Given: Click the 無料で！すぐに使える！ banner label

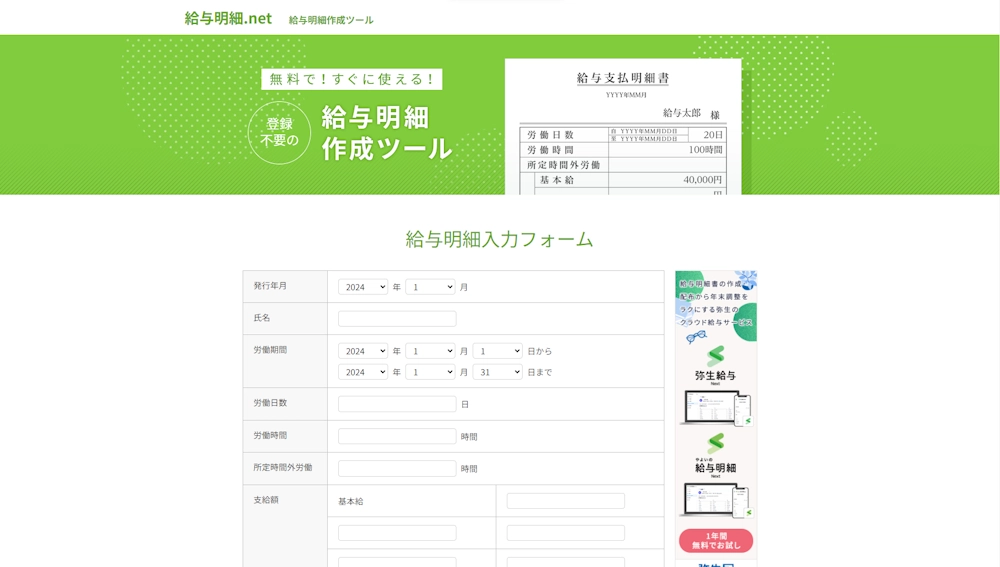Looking at the screenshot, I should tap(351, 79).
